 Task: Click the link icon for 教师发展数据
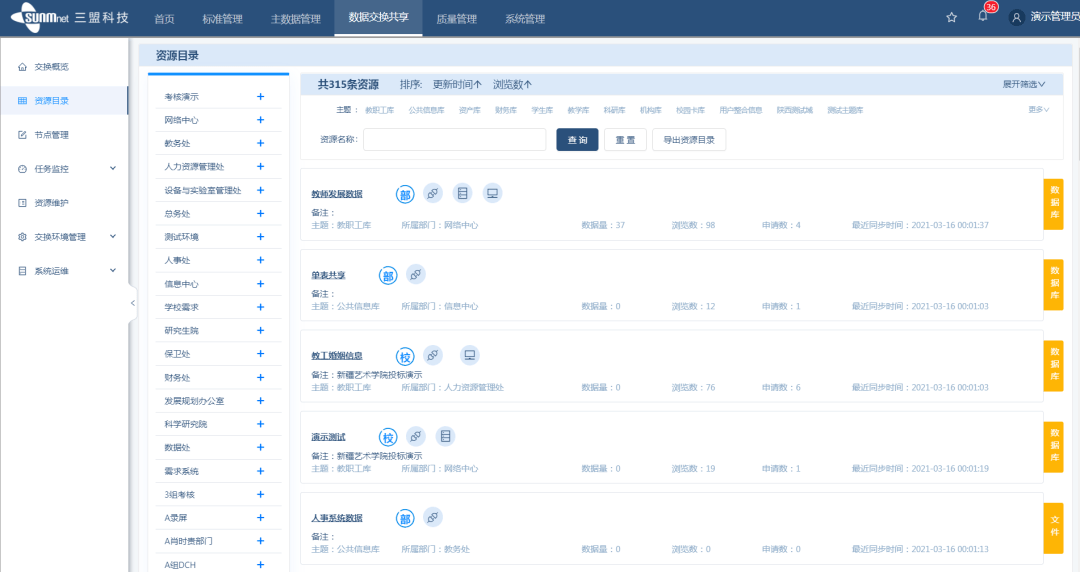[x=432, y=193]
